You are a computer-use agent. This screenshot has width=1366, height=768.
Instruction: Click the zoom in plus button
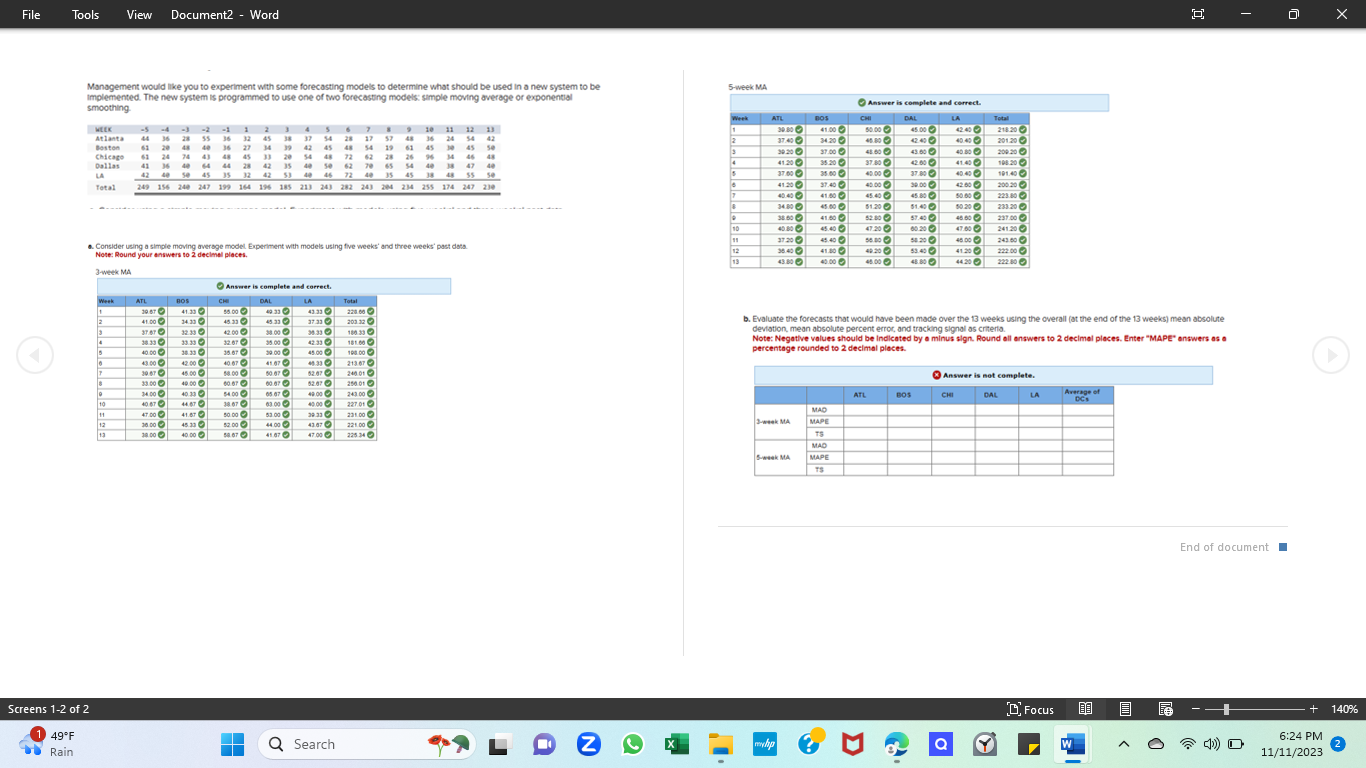1314,709
